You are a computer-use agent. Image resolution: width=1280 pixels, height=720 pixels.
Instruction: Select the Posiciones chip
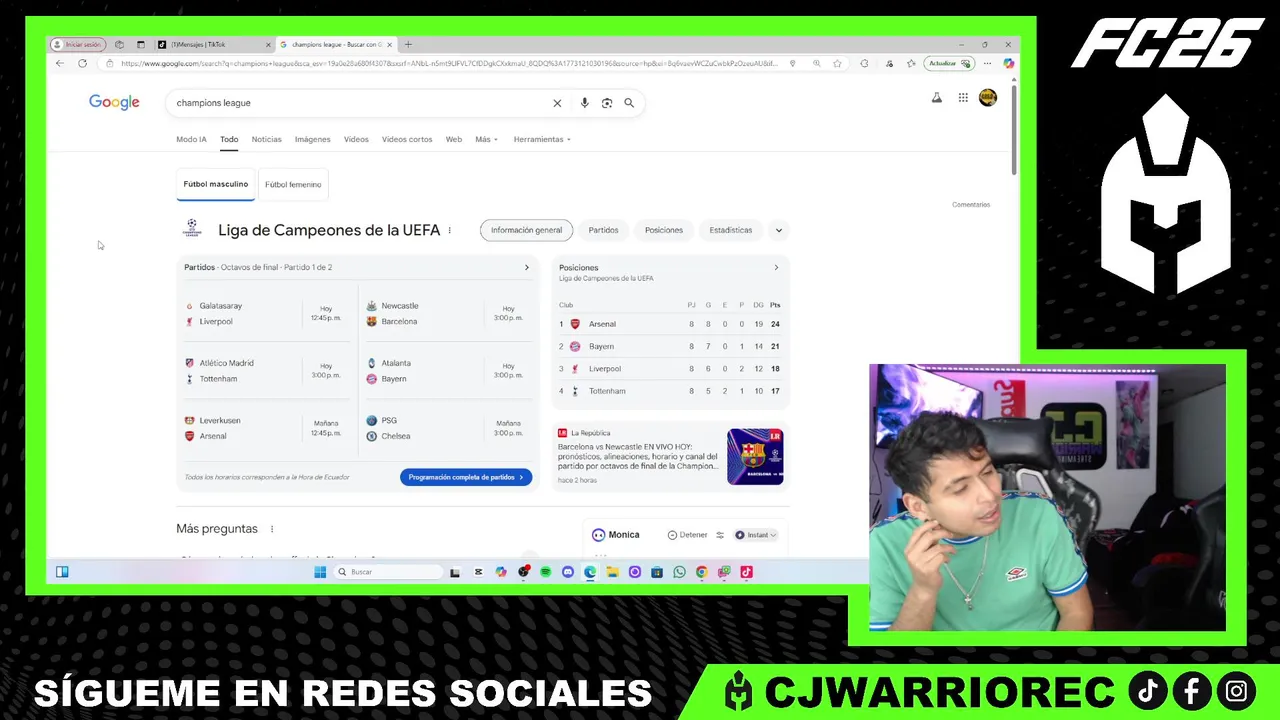coord(664,230)
